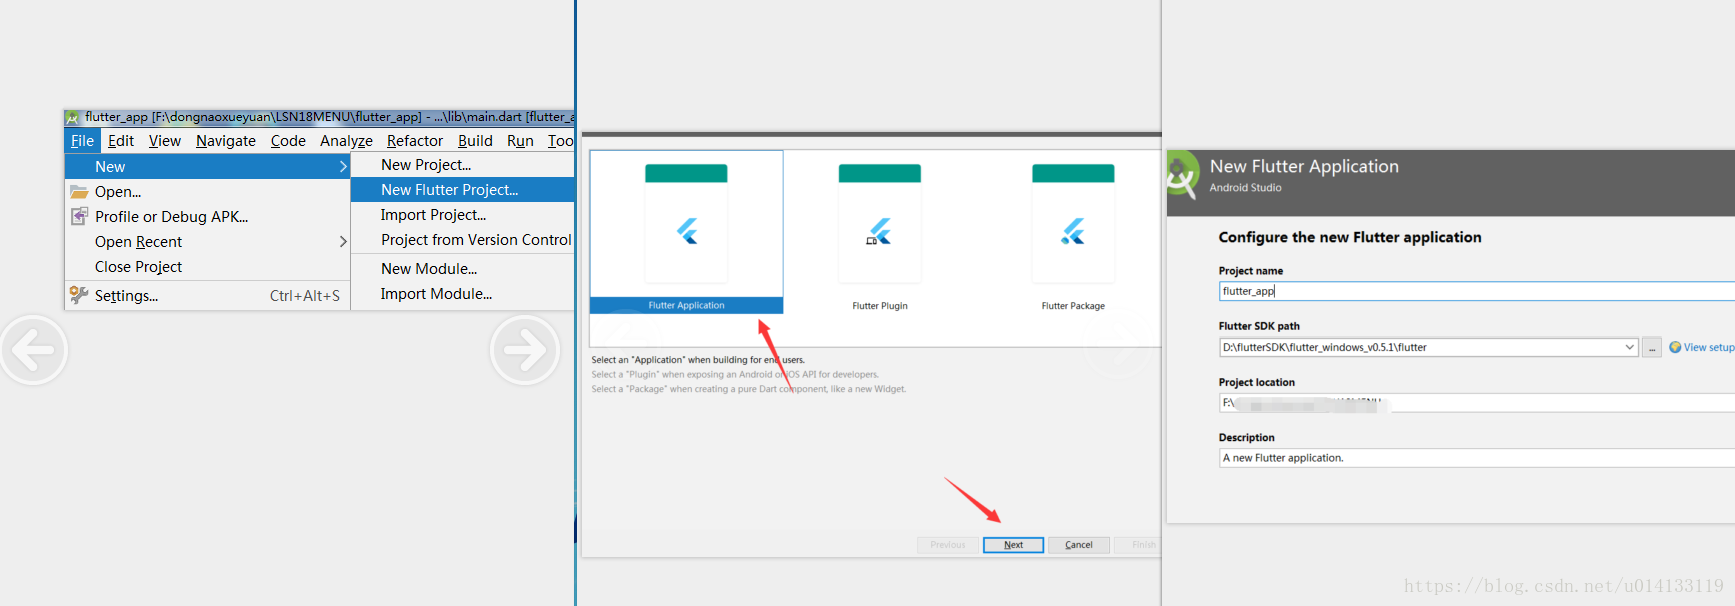Choose Open... menu entry
1735x606 pixels.
207,192
